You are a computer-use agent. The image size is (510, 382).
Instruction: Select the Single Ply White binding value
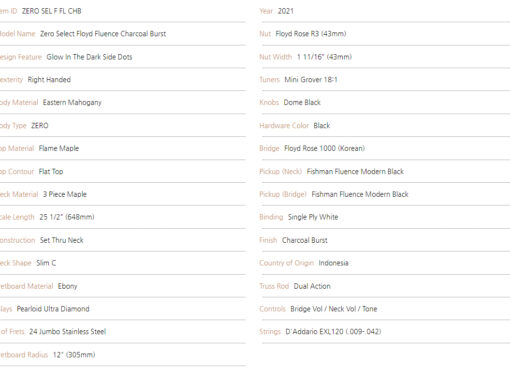click(313, 217)
